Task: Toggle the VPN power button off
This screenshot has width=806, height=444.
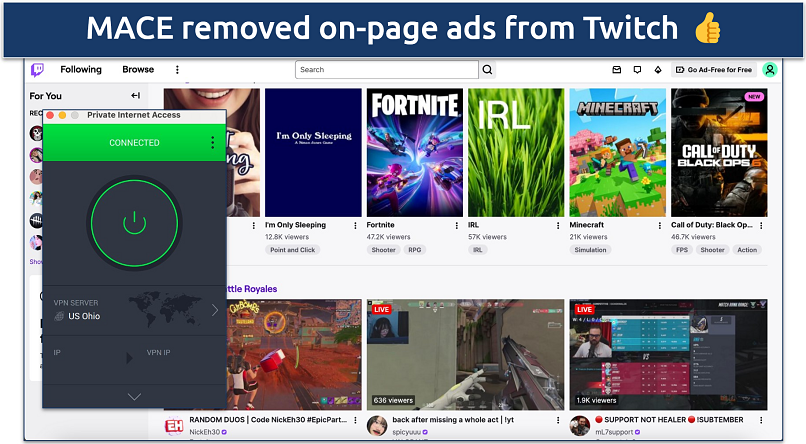Action: point(134,224)
